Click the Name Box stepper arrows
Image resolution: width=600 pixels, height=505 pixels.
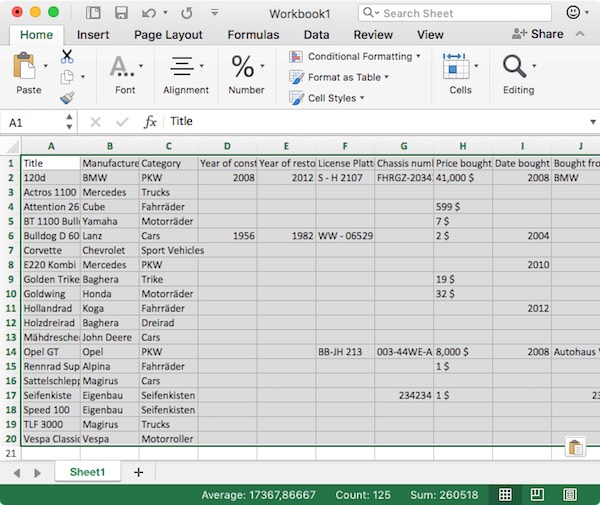[69, 122]
